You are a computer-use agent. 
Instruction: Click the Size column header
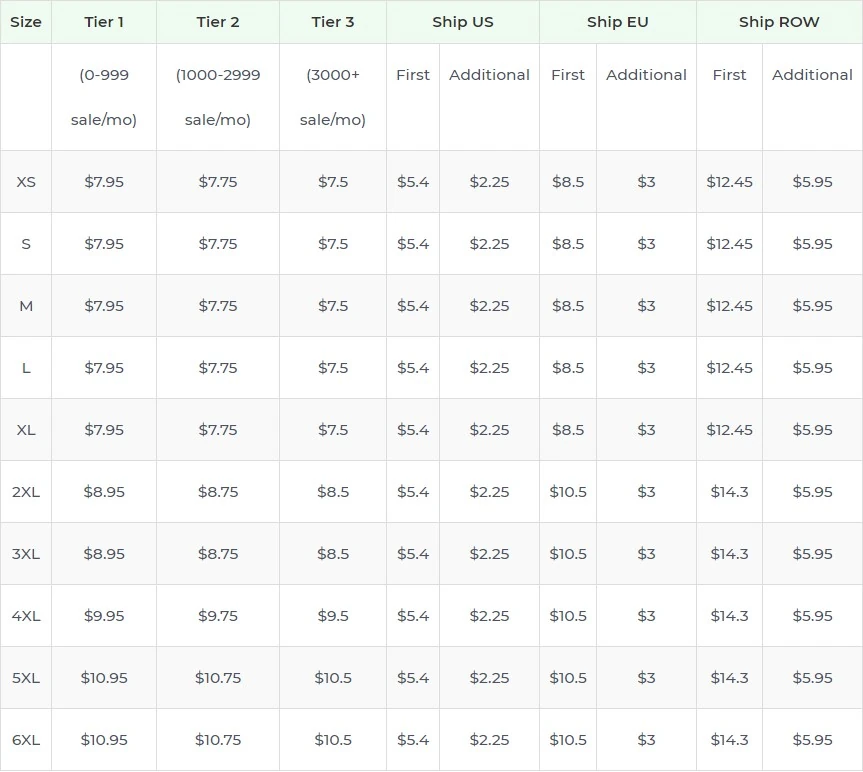(27, 22)
